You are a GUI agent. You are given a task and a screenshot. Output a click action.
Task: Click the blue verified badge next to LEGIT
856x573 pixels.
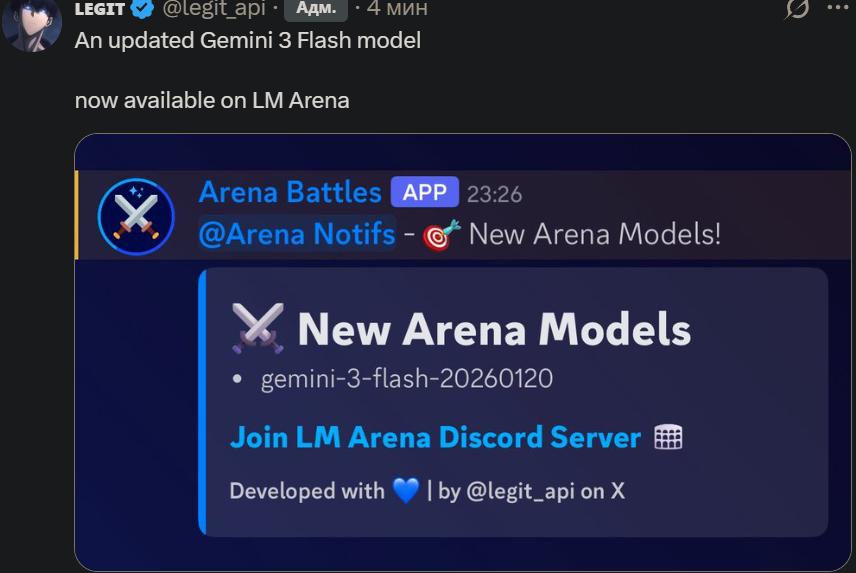coord(143,8)
